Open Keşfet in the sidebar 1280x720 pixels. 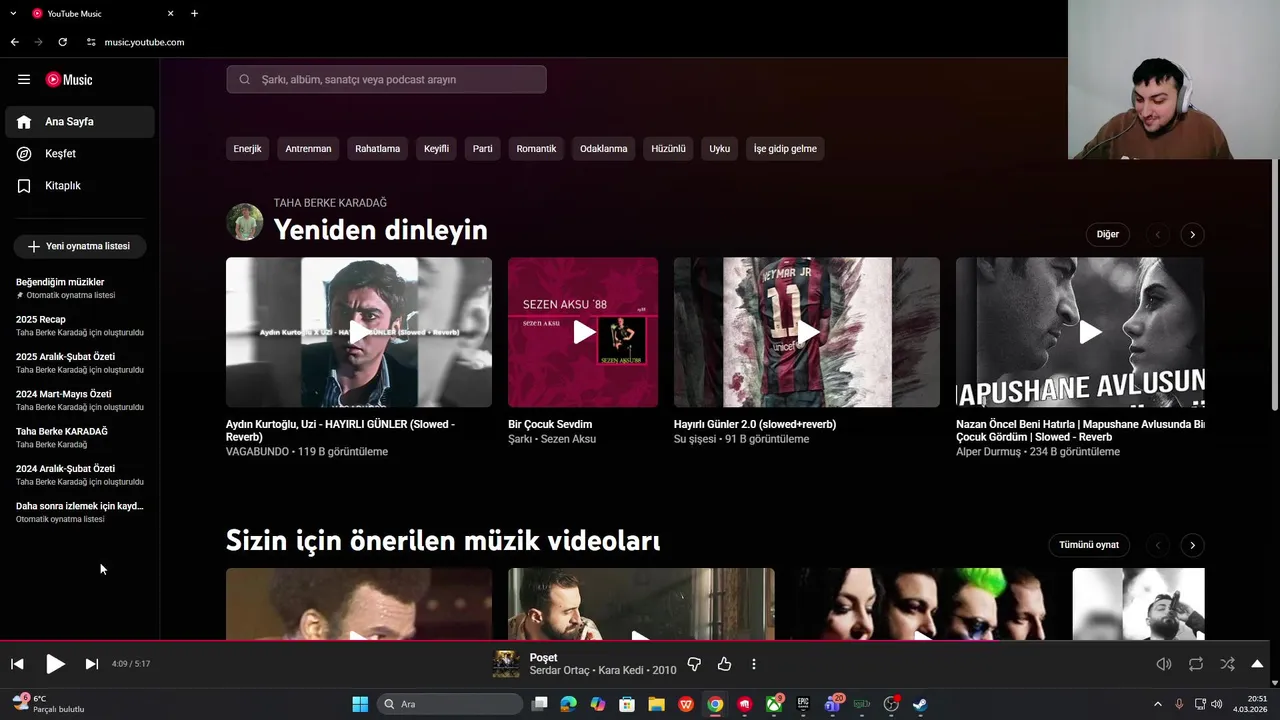click(x=80, y=154)
